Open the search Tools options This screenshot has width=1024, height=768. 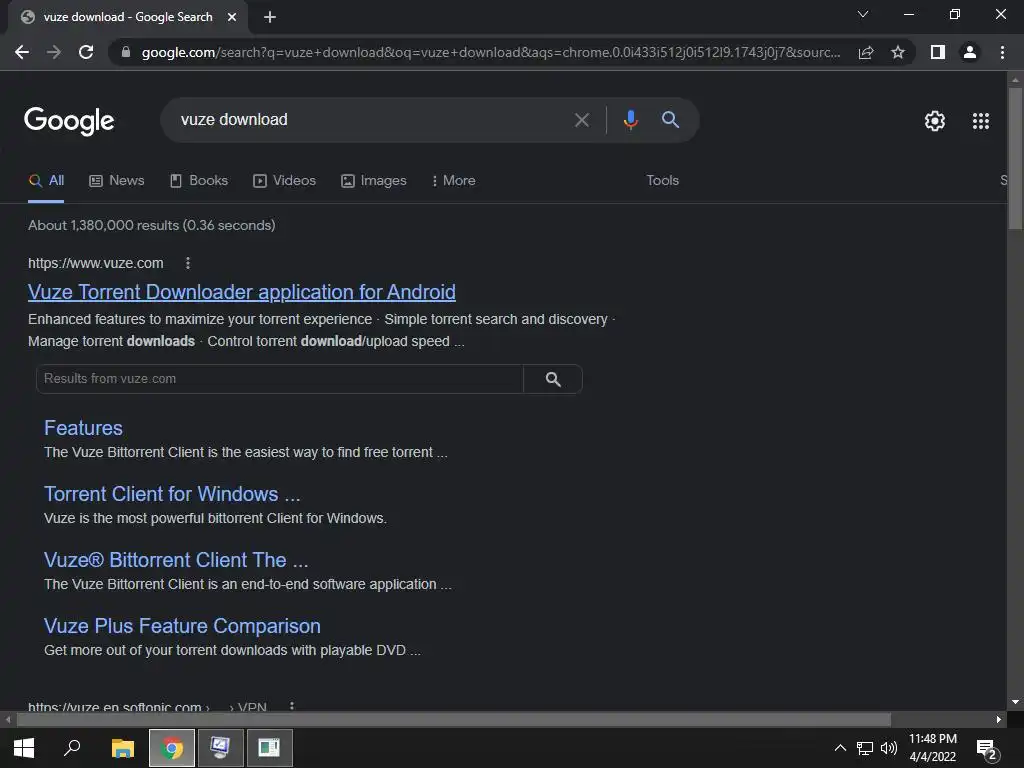click(662, 181)
